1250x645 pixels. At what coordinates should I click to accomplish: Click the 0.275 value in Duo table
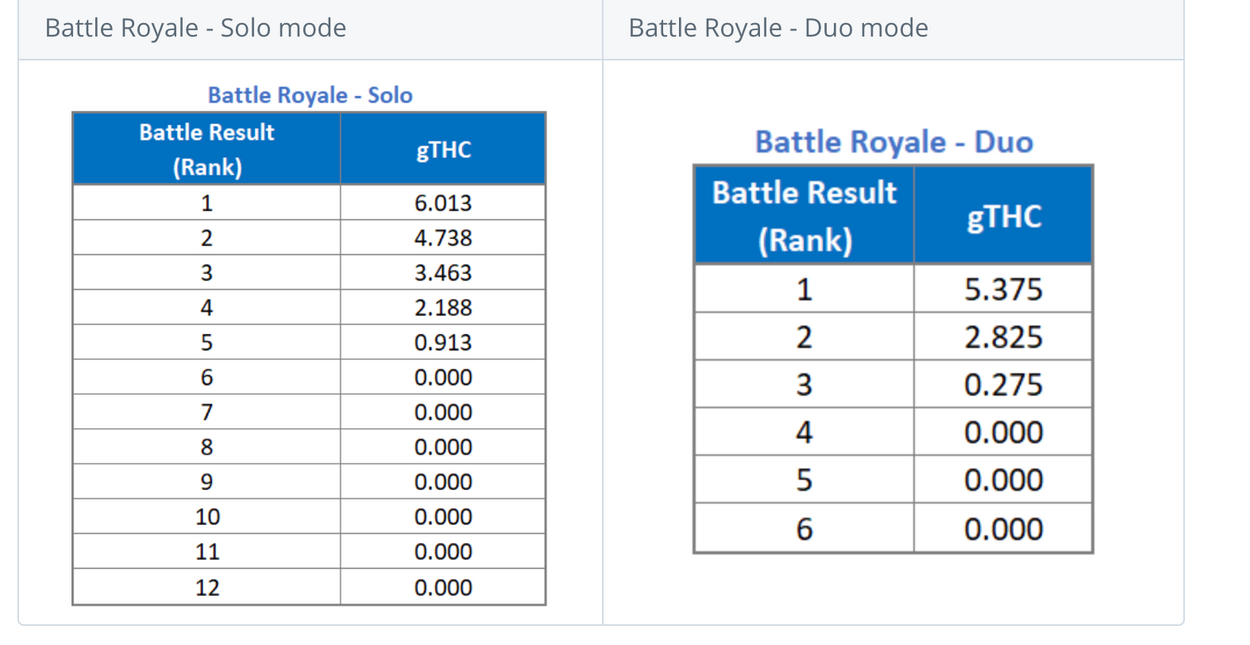pyautogui.click(x=1003, y=385)
